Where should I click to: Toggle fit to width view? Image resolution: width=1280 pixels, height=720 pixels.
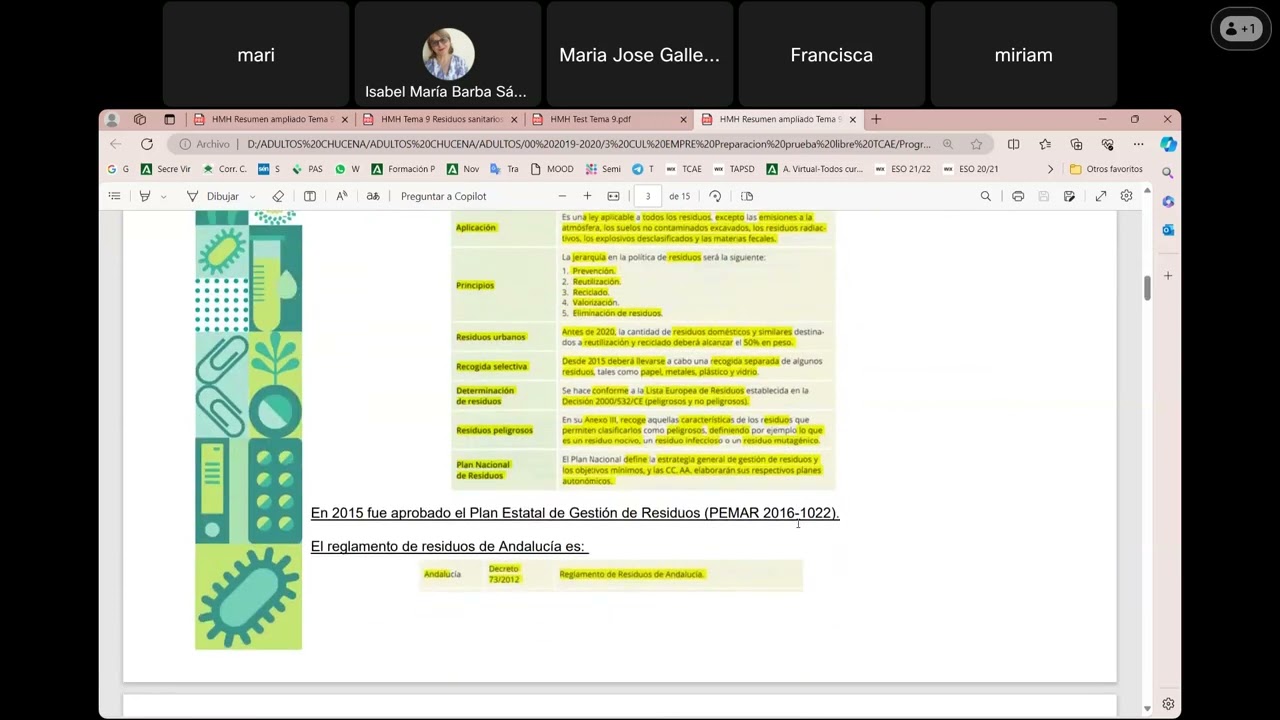(x=613, y=196)
